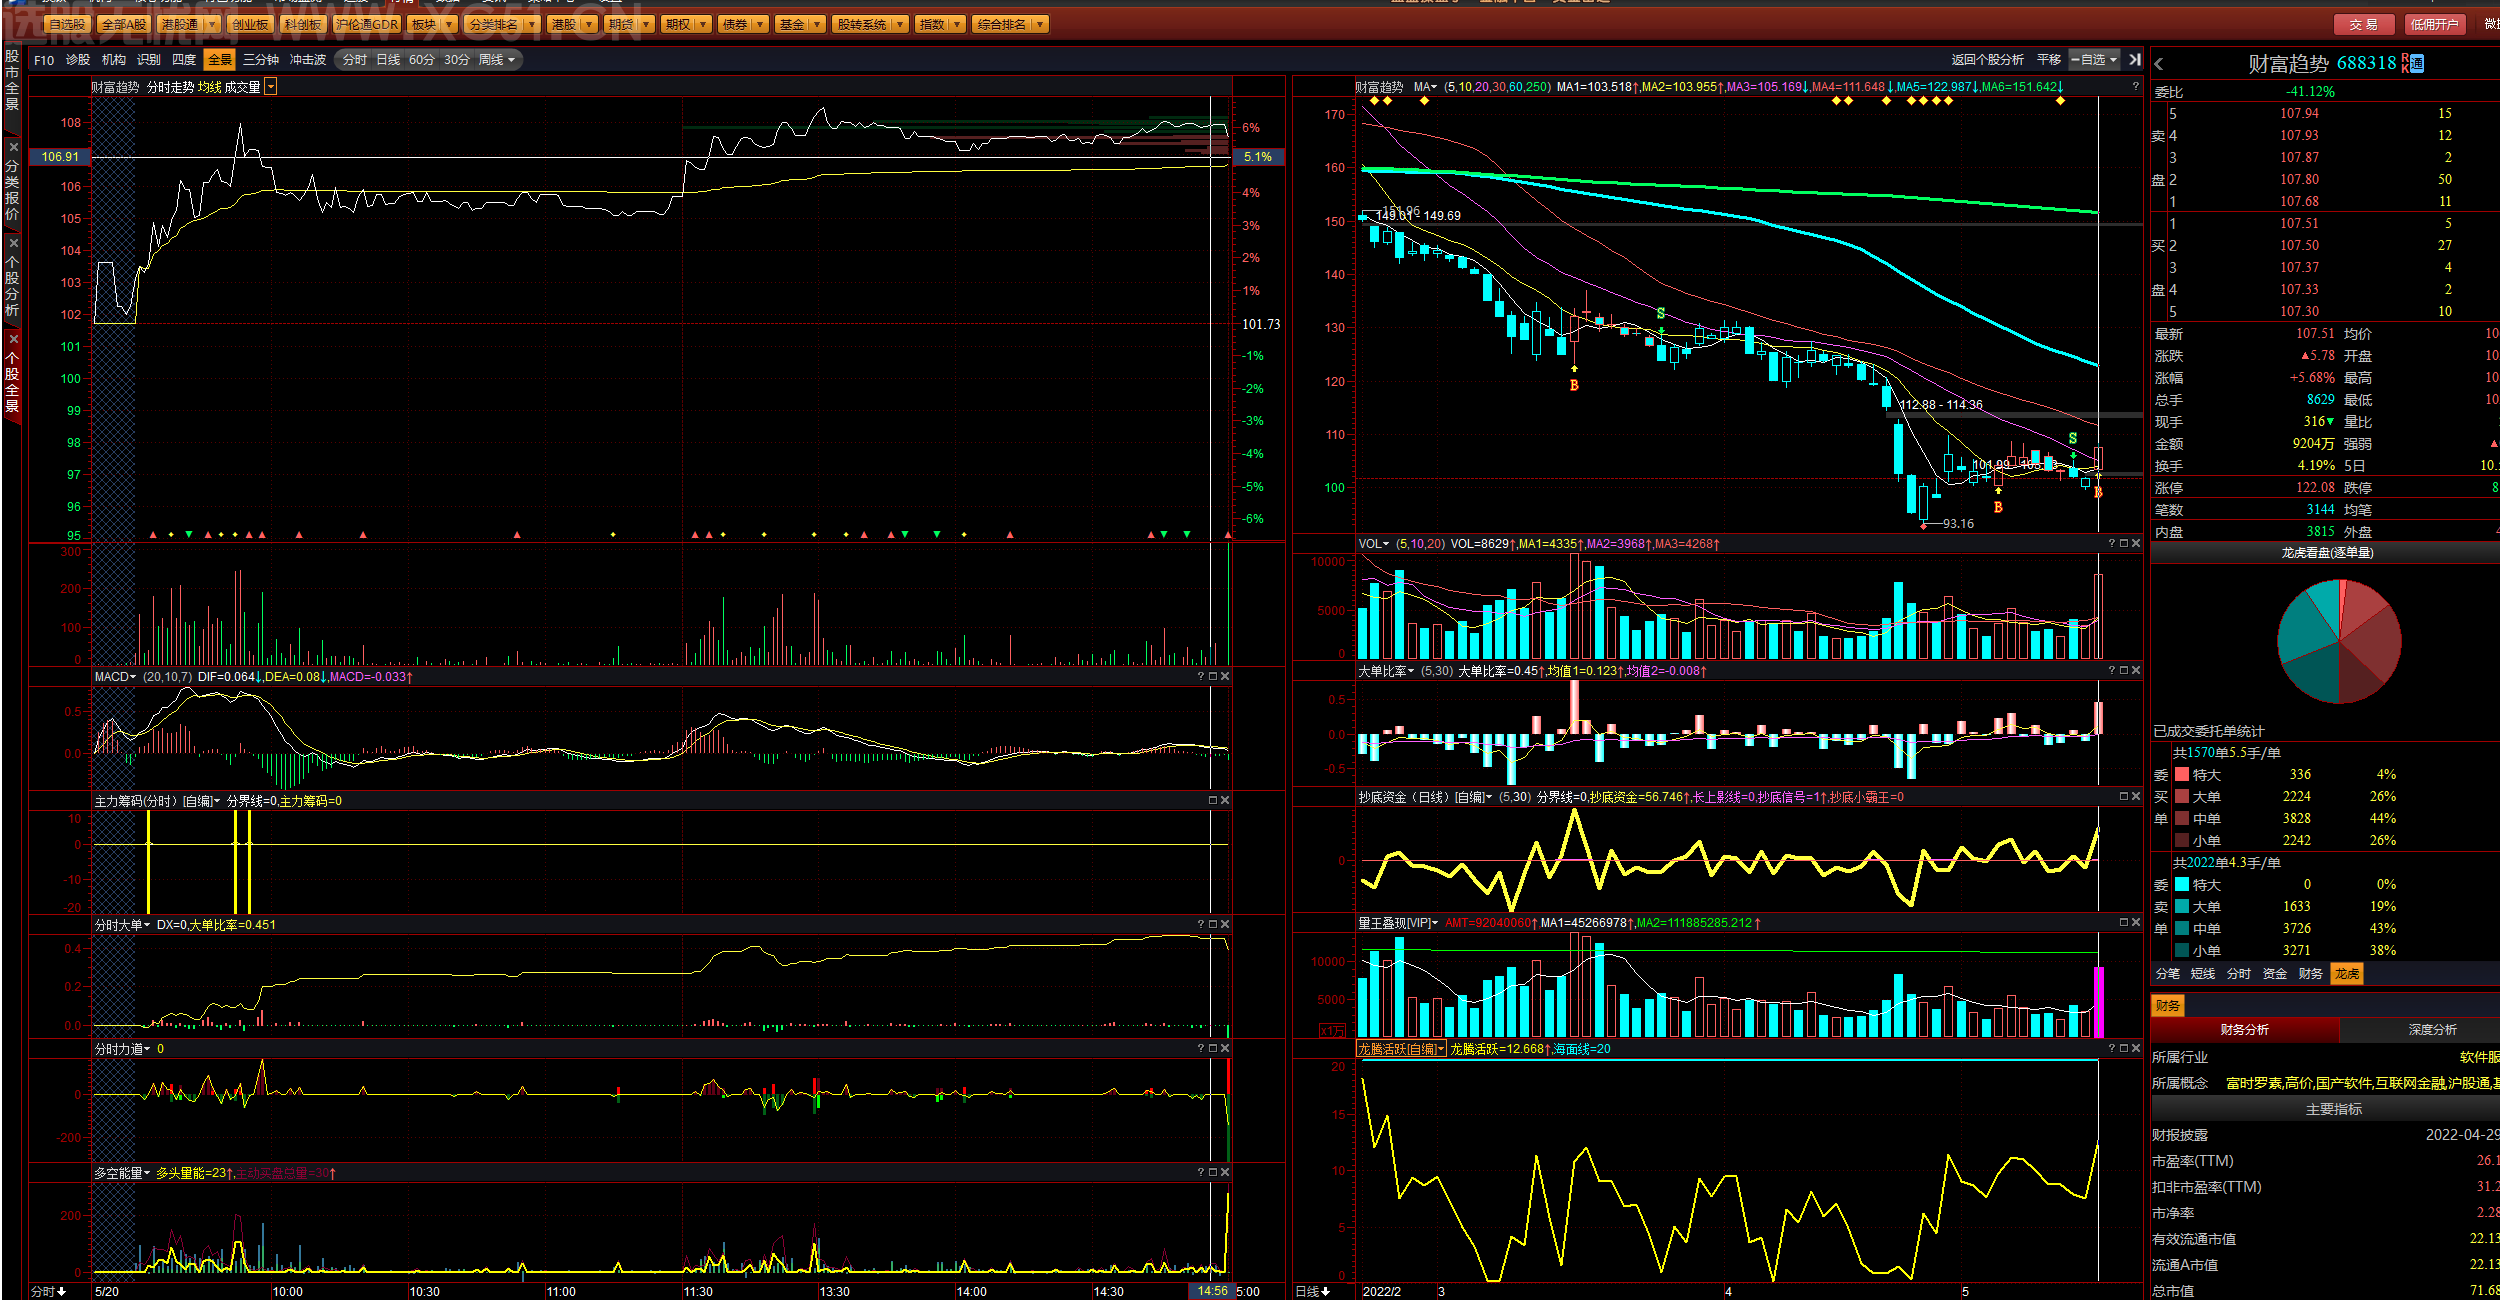Click the 全部A股 button
This screenshot has height=1300, width=2500.
(x=124, y=24)
